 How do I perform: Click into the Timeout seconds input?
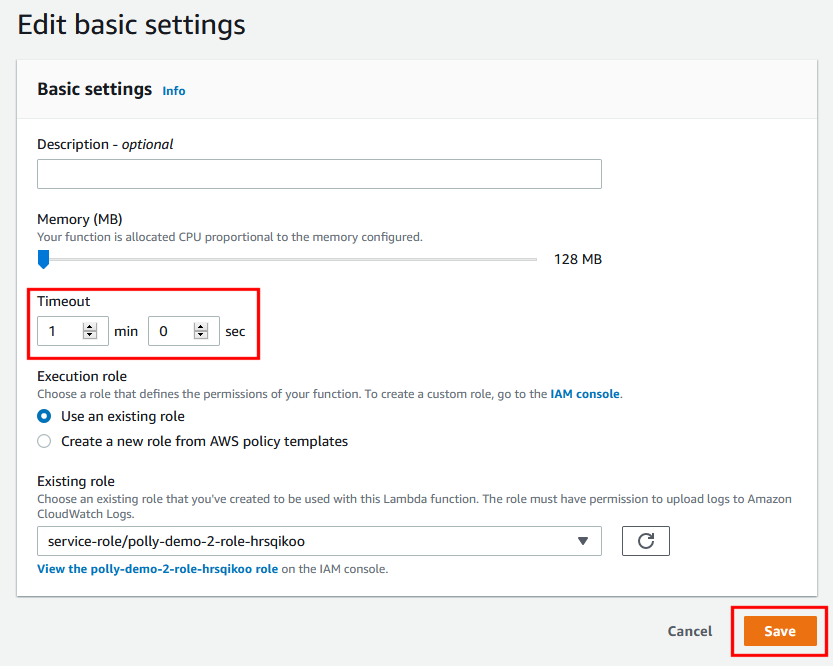pyautogui.click(x=170, y=331)
